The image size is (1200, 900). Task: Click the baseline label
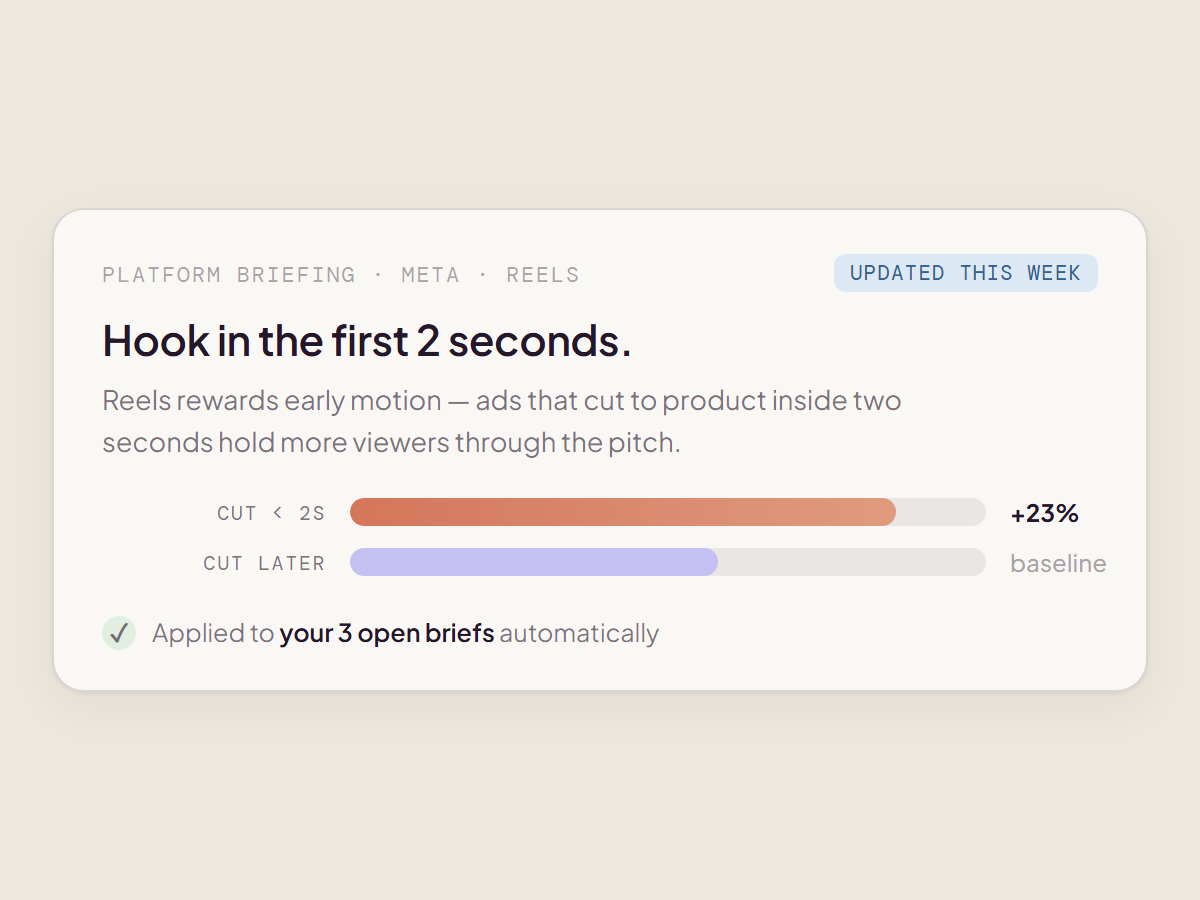click(x=1058, y=563)
